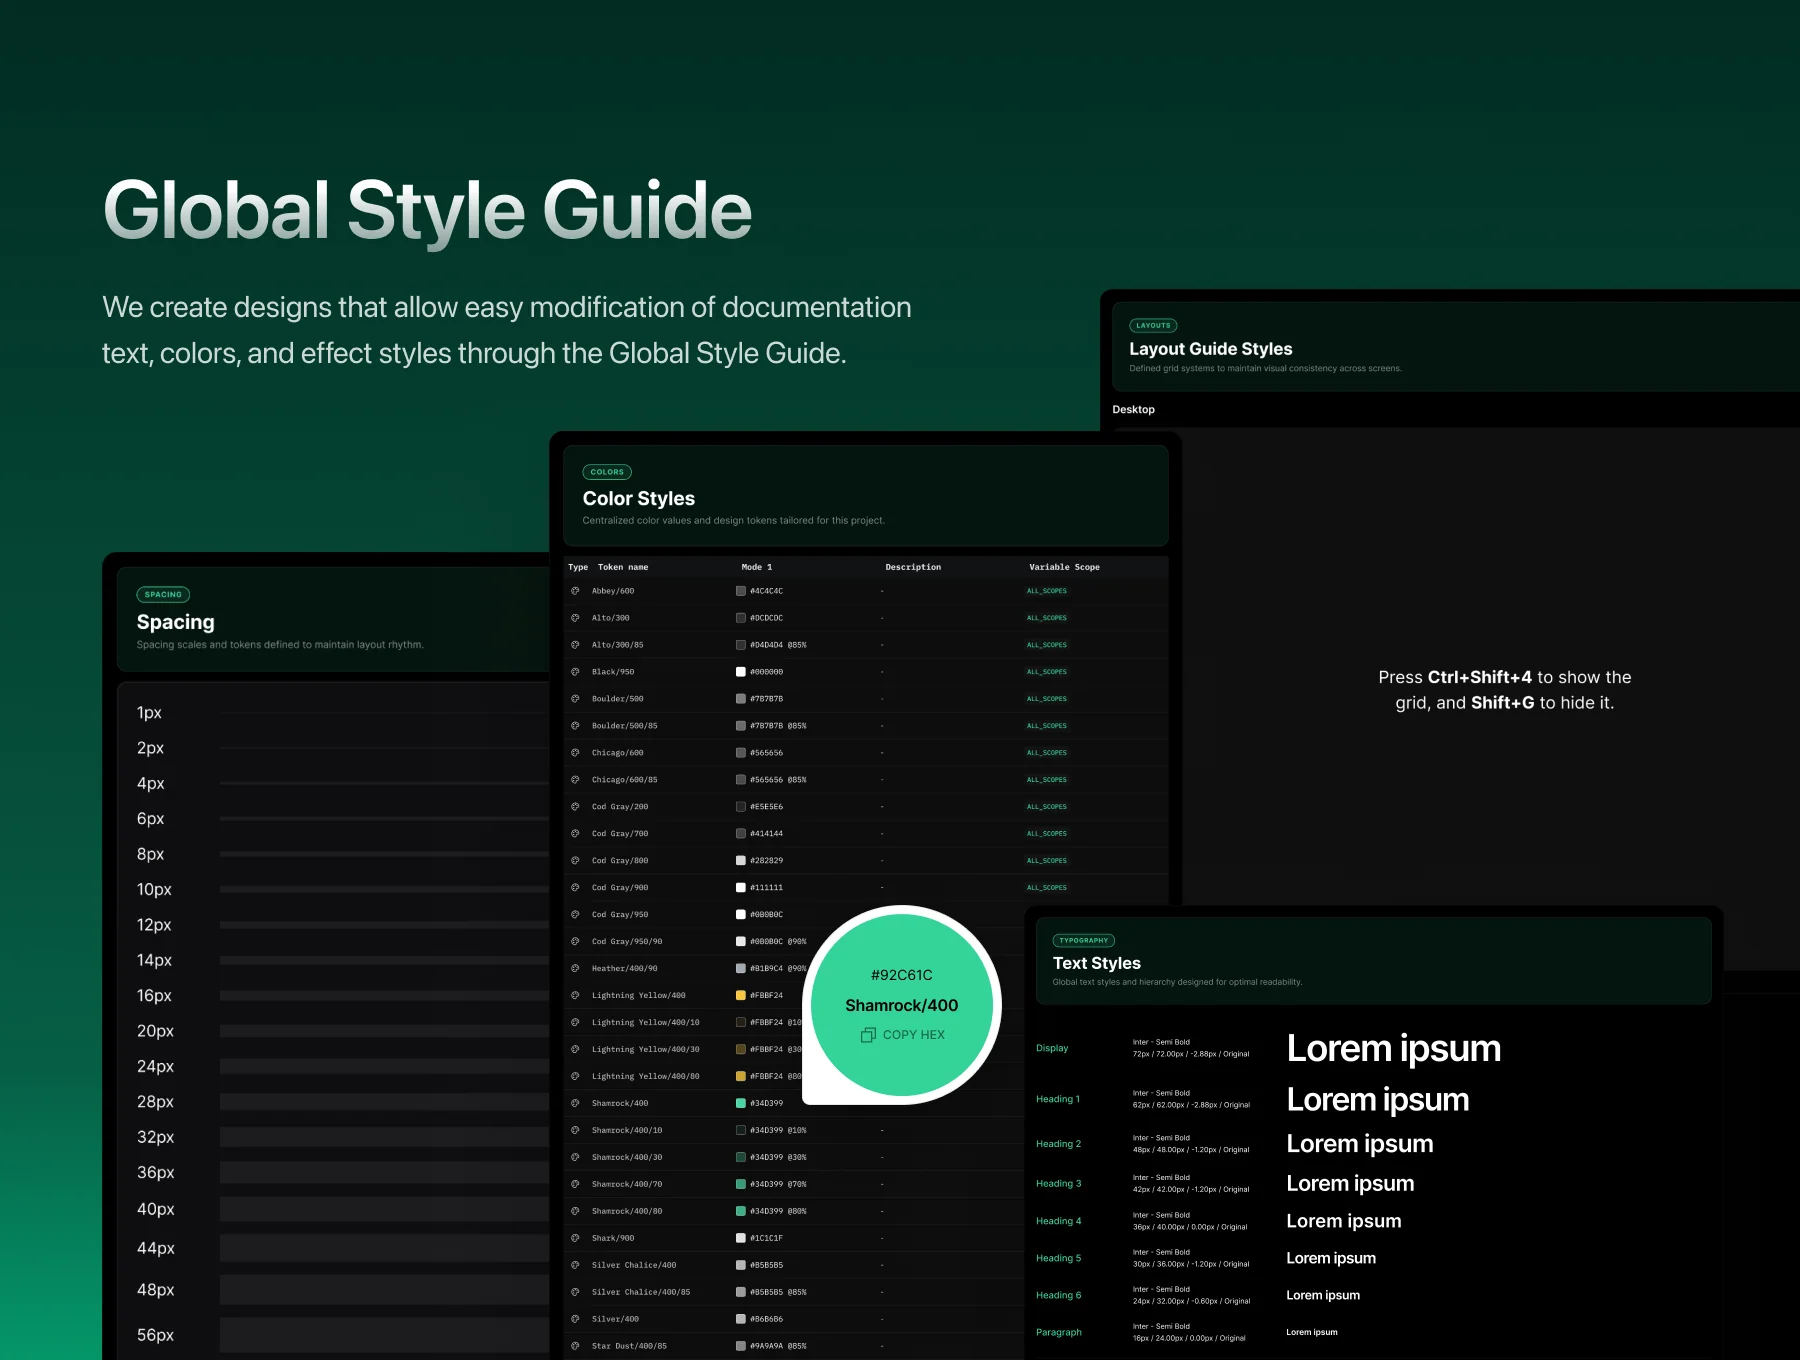Click the ALL_SCOPES value in the Cod Gray/900 row
The height and width of the screenshot is (1360, 1800).
pyautogui.click(x=1047, y=888)
